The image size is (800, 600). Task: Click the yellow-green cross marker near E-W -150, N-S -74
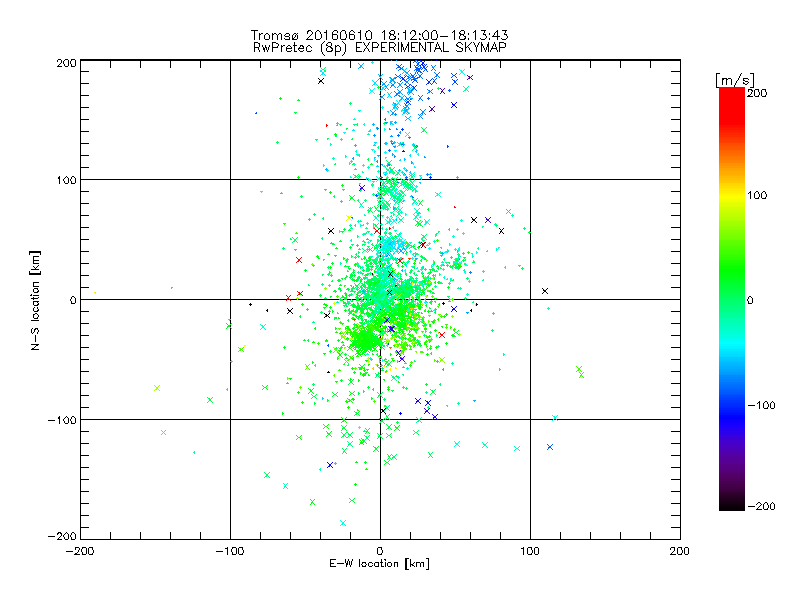(x=157, y=388)
